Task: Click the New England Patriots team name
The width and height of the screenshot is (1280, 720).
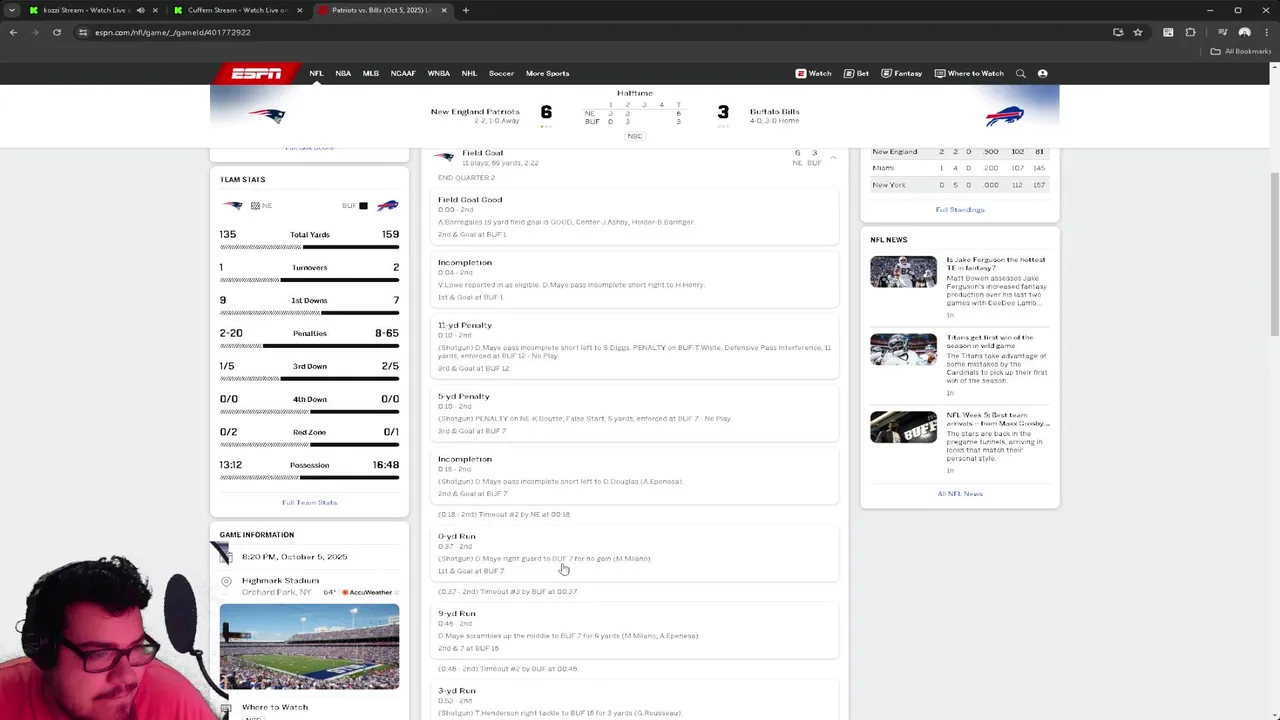Action: 475,112
